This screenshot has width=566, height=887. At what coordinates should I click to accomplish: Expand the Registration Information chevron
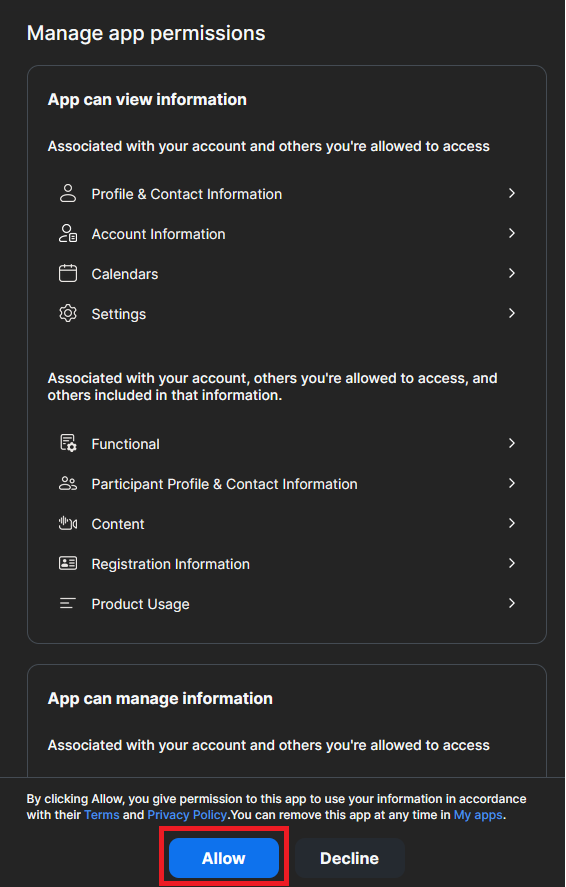pyautogui.click(x=512, y=563)
